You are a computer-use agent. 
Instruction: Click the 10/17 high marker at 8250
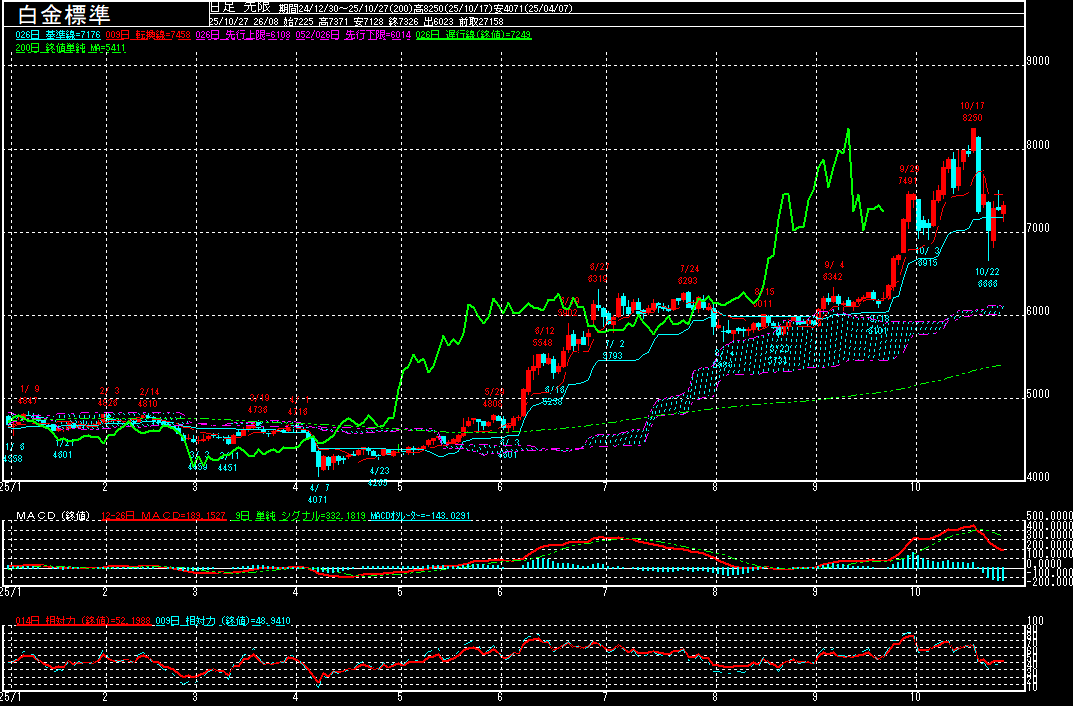click(972, 112)
